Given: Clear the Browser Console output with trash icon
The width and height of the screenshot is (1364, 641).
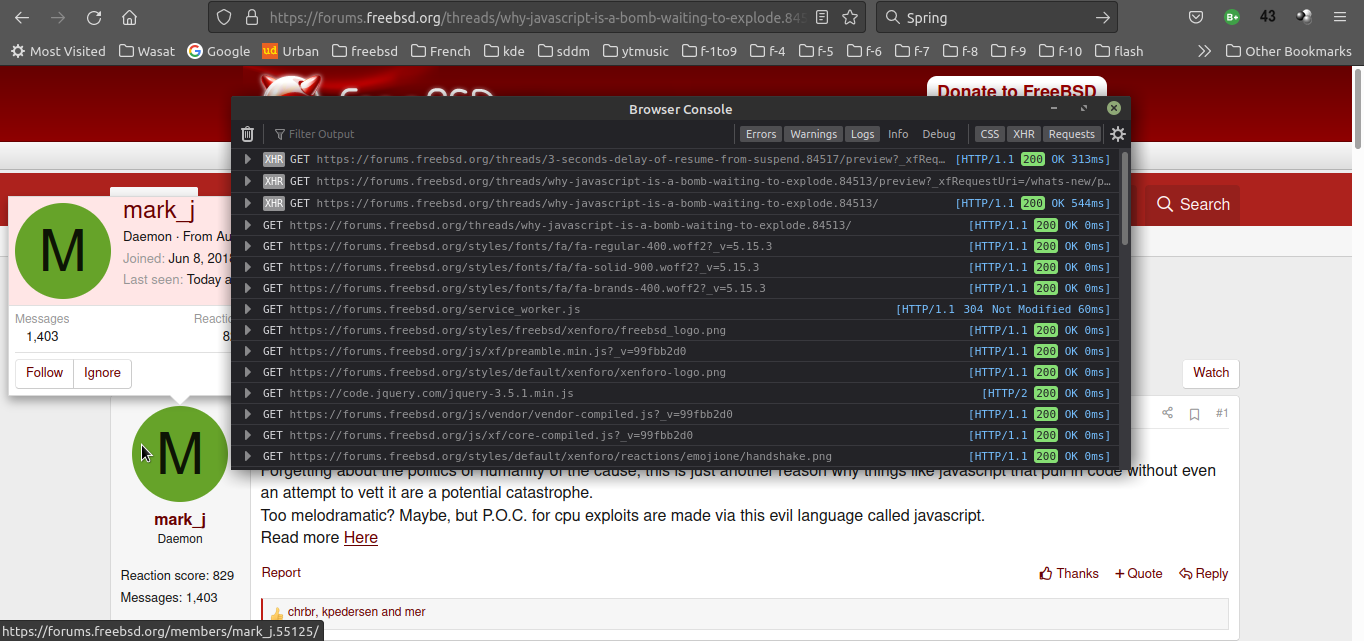Looking at the screenshot, I should coord(248,134).
